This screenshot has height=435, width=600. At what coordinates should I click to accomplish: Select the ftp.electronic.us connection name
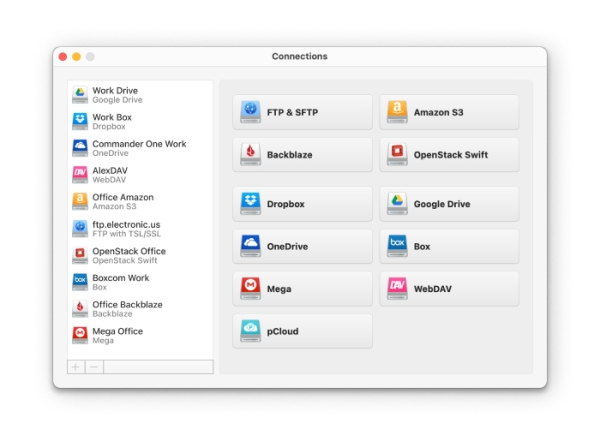click(126, 225)
